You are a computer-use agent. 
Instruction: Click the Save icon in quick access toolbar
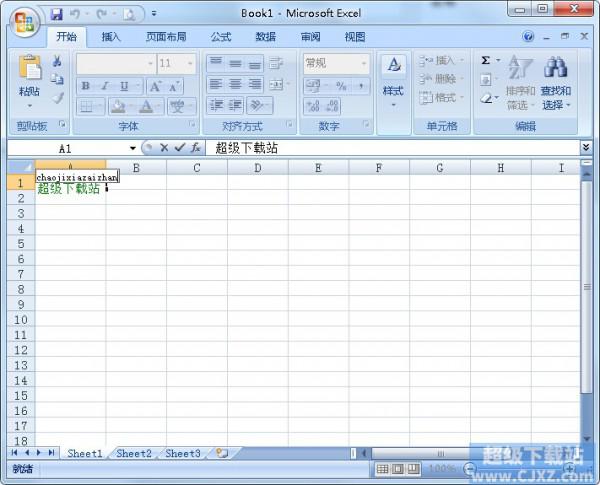(x=56, y=14)
